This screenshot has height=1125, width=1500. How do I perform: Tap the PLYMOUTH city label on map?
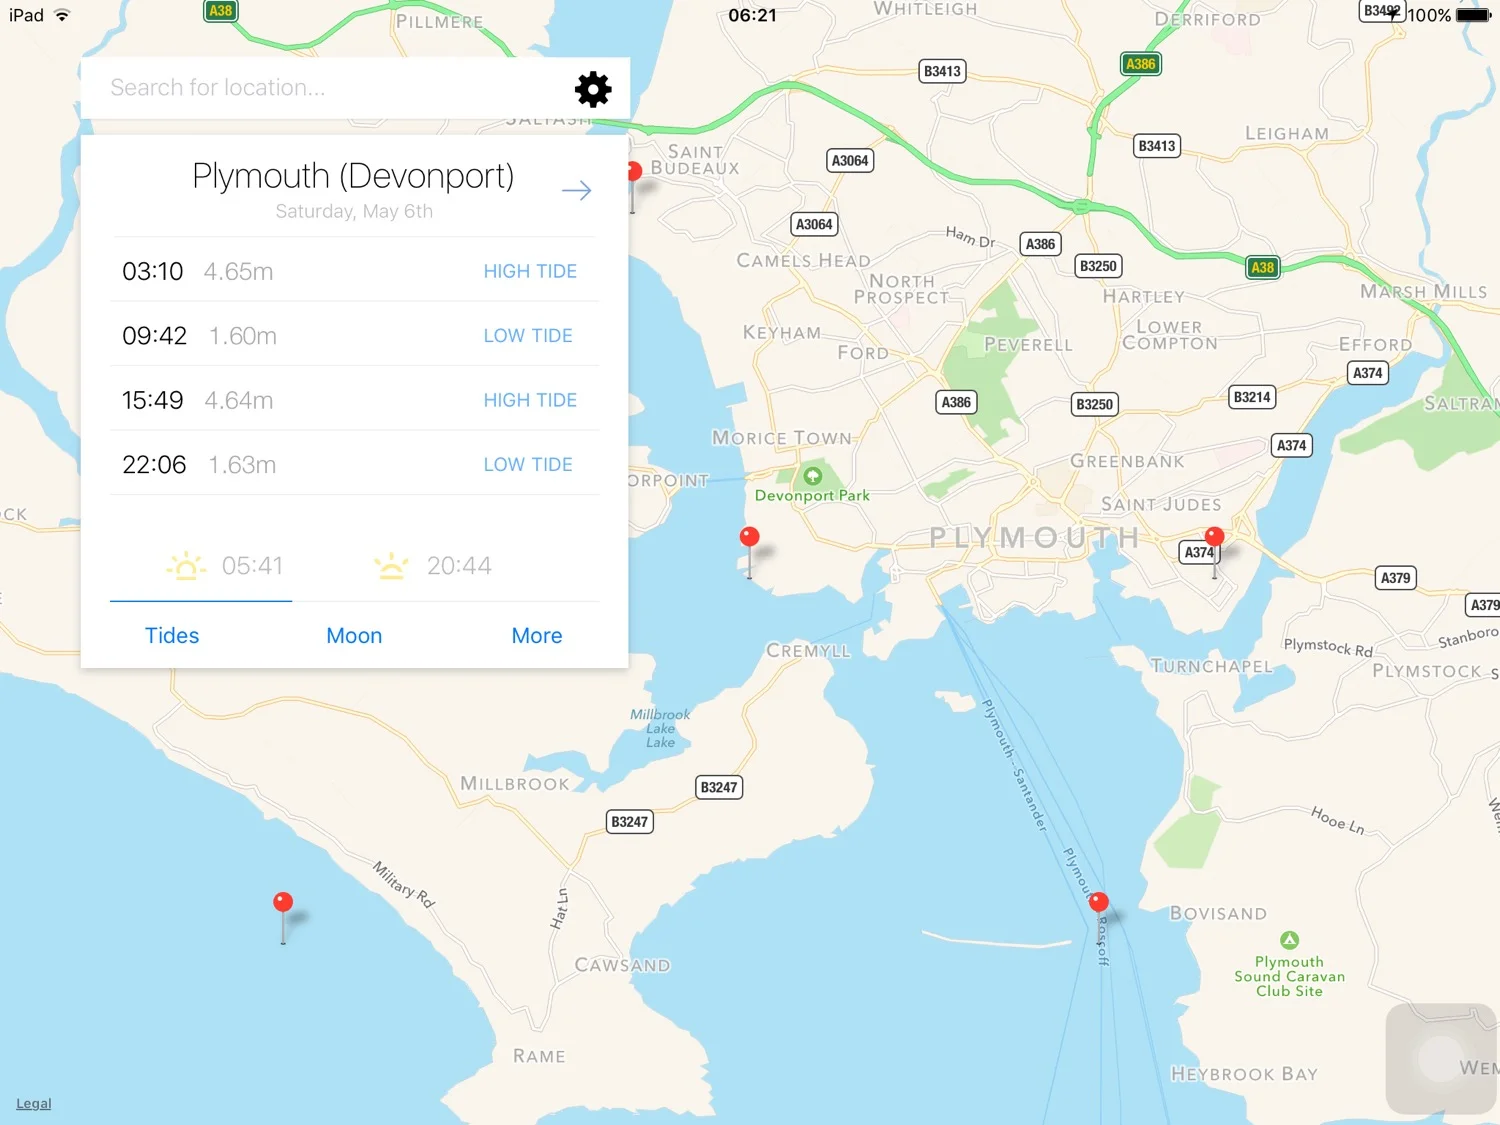pos(1035,538)
